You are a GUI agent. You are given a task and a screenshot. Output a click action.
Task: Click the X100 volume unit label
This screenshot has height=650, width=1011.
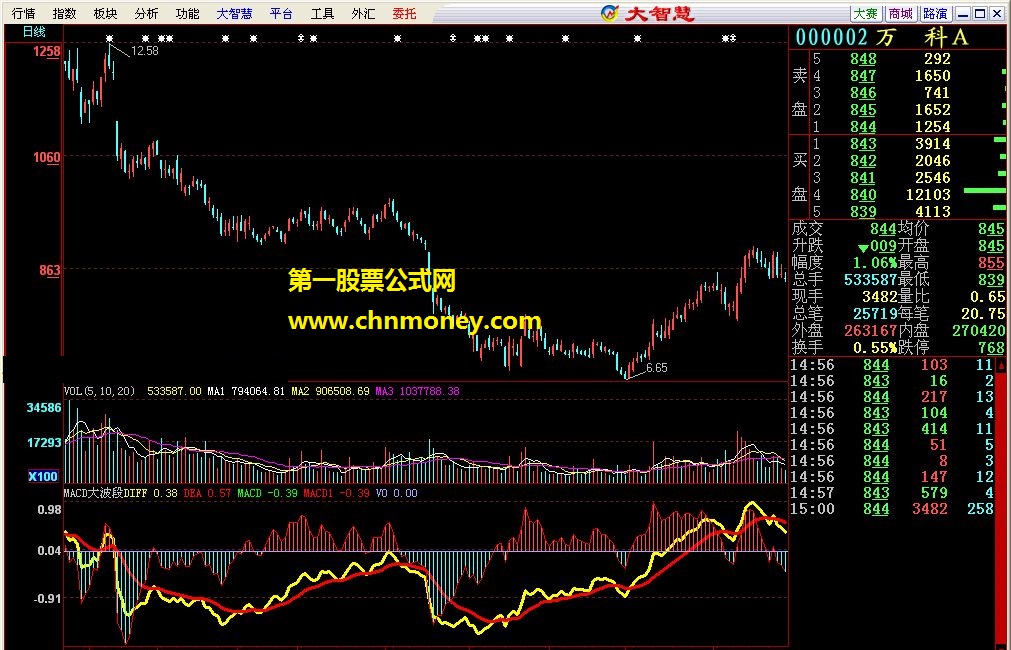43,476
